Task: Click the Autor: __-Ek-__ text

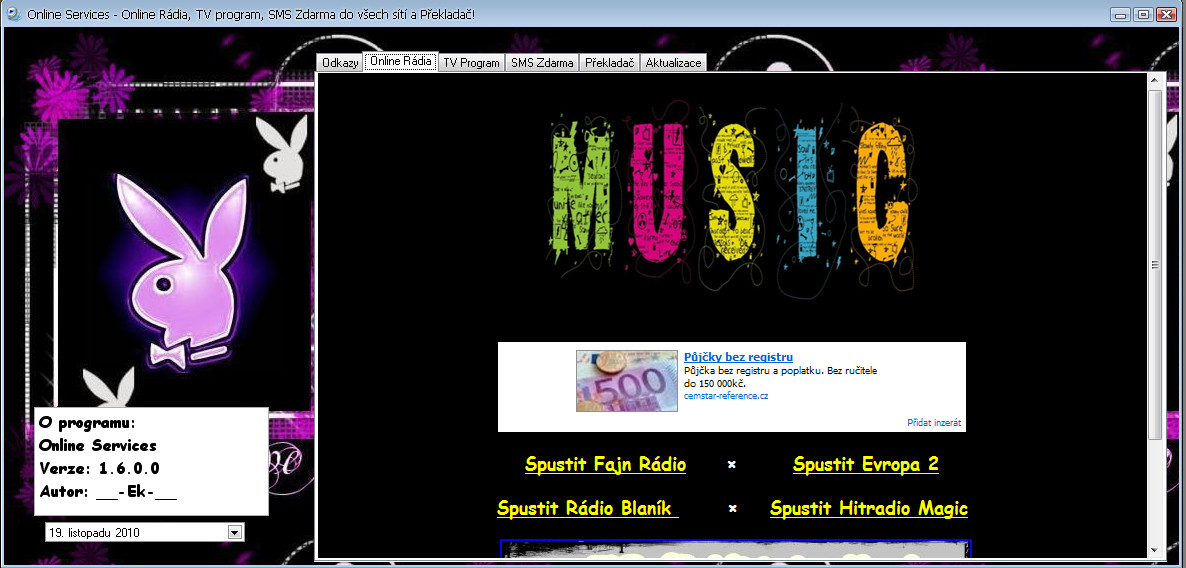Action: [108, 492]
